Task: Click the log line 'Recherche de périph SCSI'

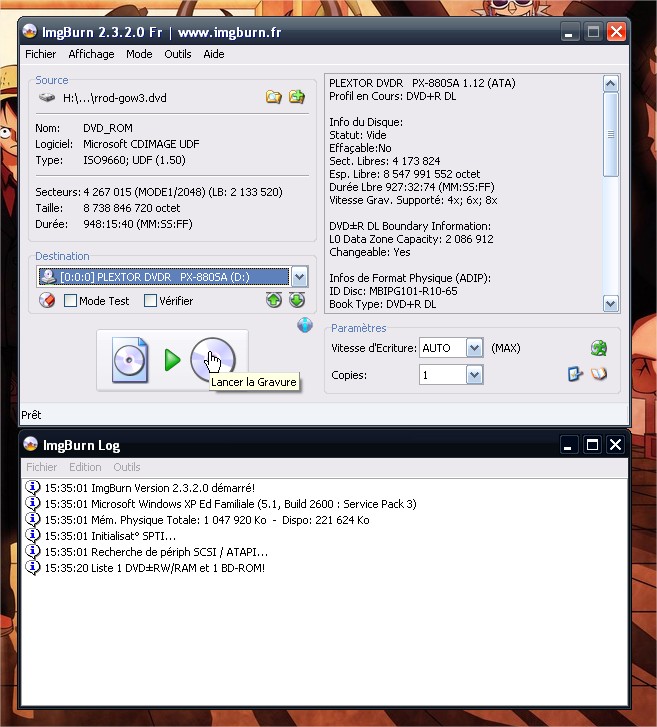Action: (x=156, y=552)
